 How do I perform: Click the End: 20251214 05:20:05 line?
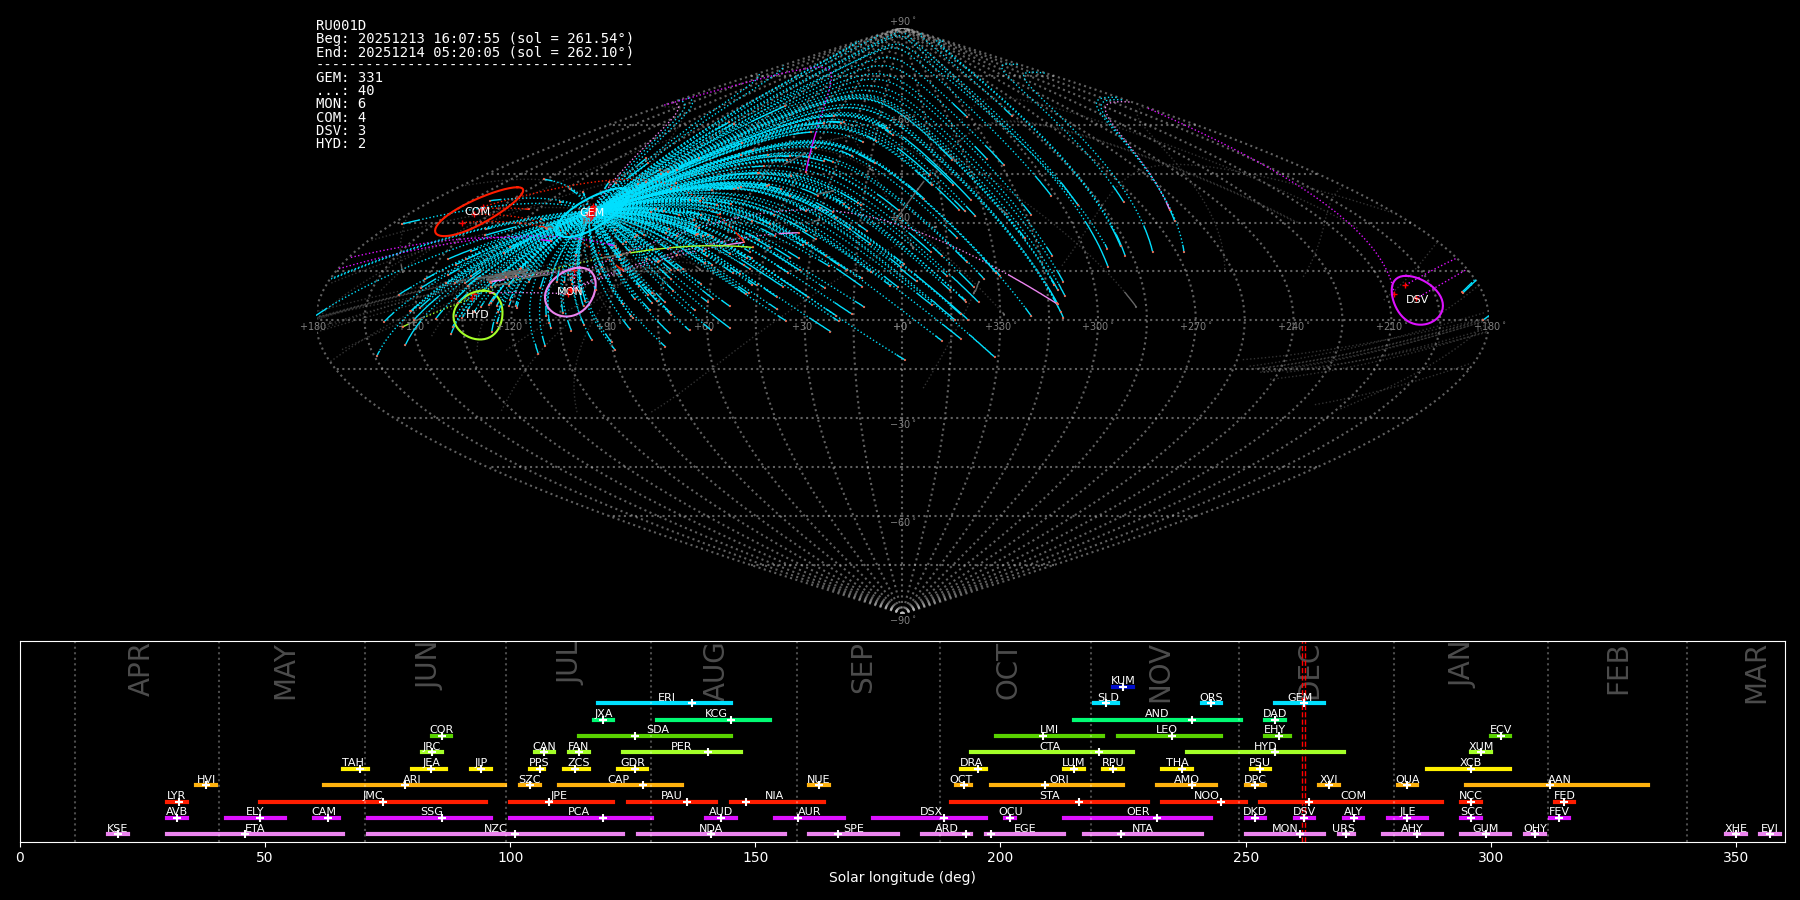coord(475,52)
